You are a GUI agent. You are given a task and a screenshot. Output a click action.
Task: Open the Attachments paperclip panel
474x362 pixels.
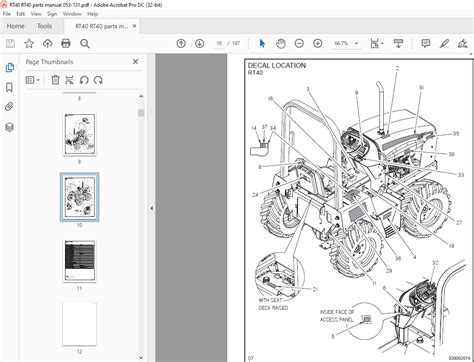[x=9, y=107]
